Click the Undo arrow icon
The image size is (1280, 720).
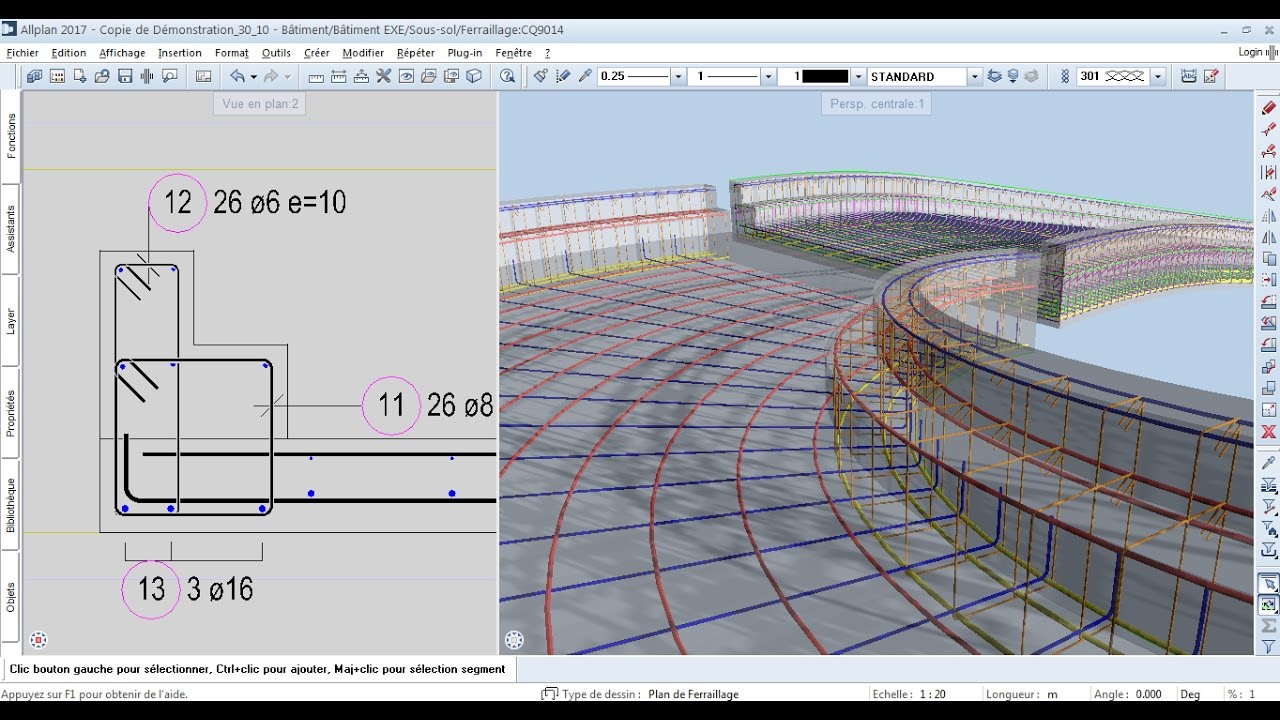(x=237, y=76)
